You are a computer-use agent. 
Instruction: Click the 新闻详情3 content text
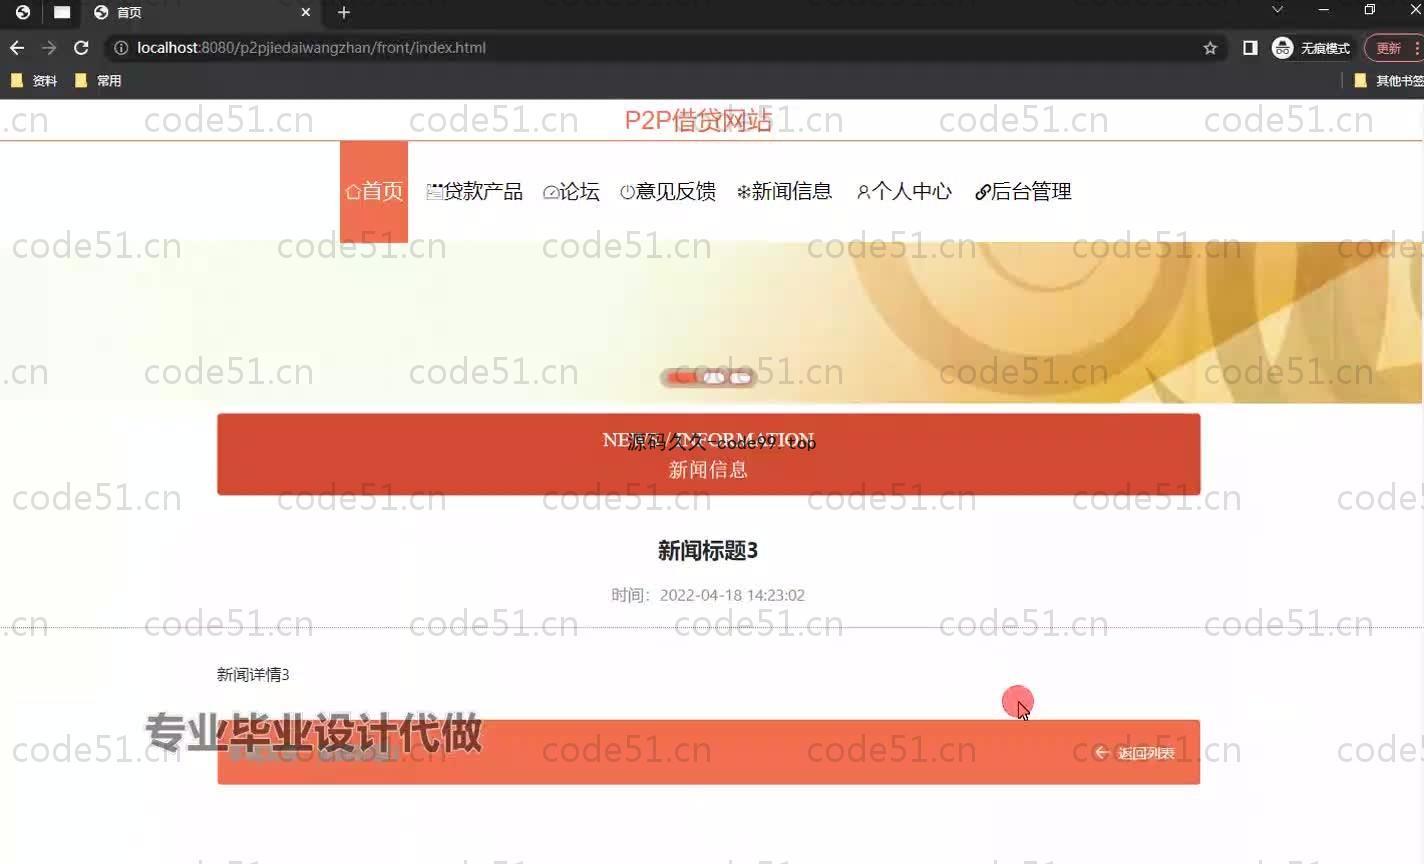coord(253,675)
